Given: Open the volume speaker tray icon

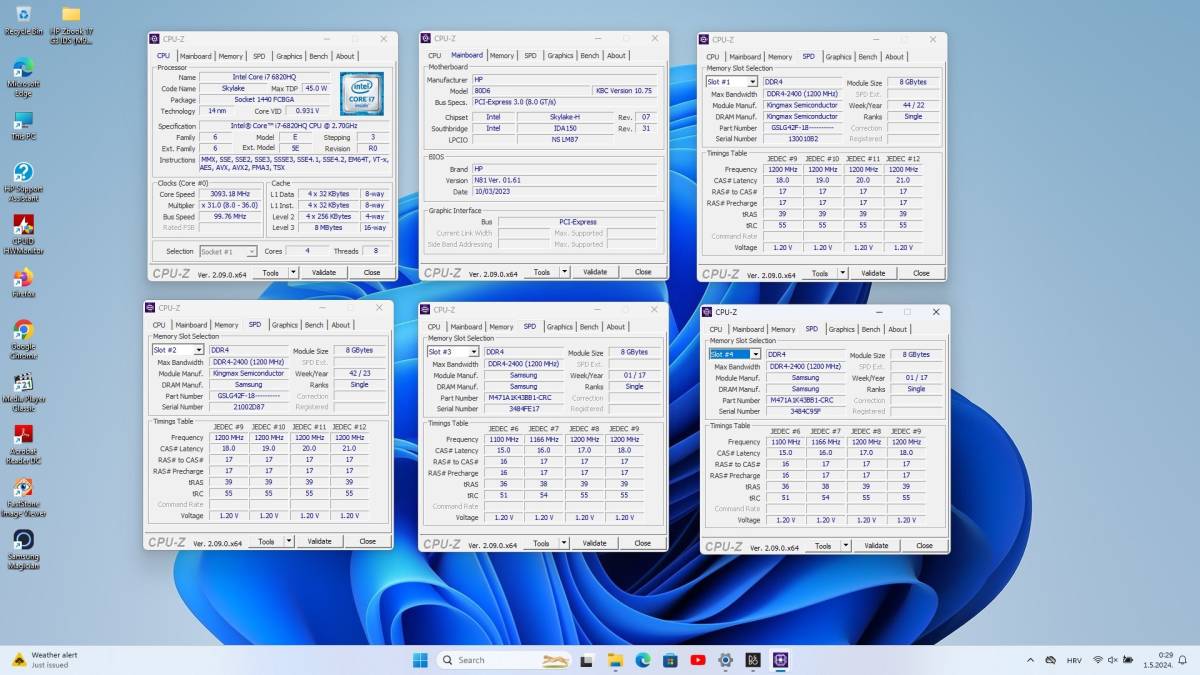Looking at the screenshot, I should point(1112,660).
